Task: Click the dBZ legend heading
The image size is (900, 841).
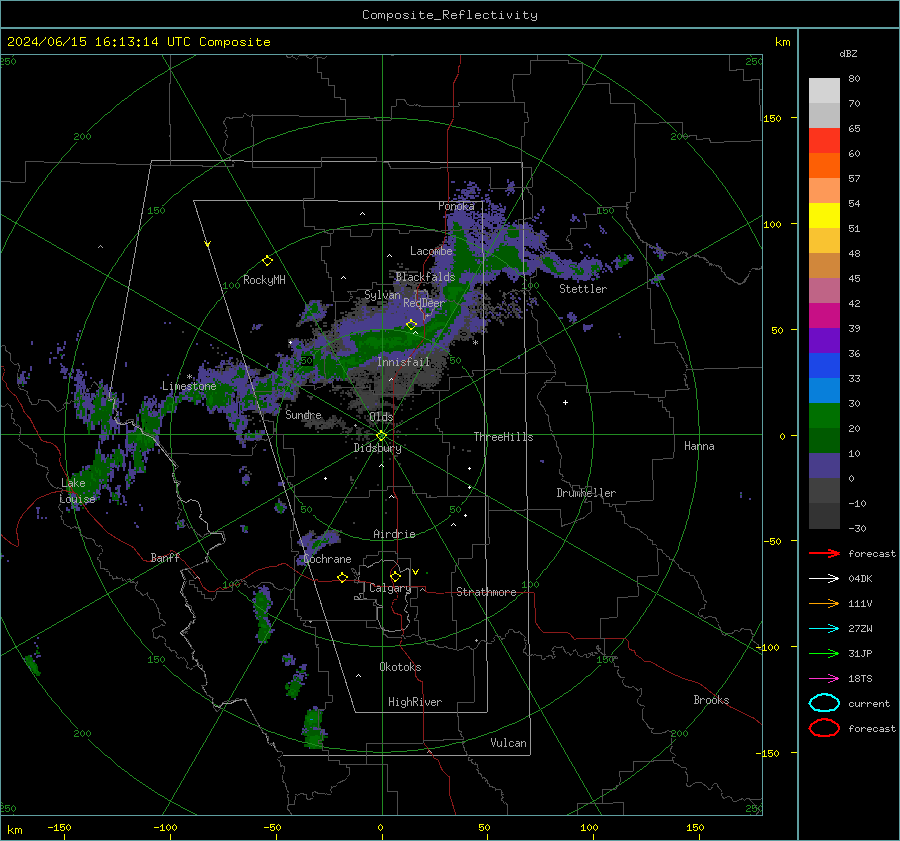Action: click(848, 54)
